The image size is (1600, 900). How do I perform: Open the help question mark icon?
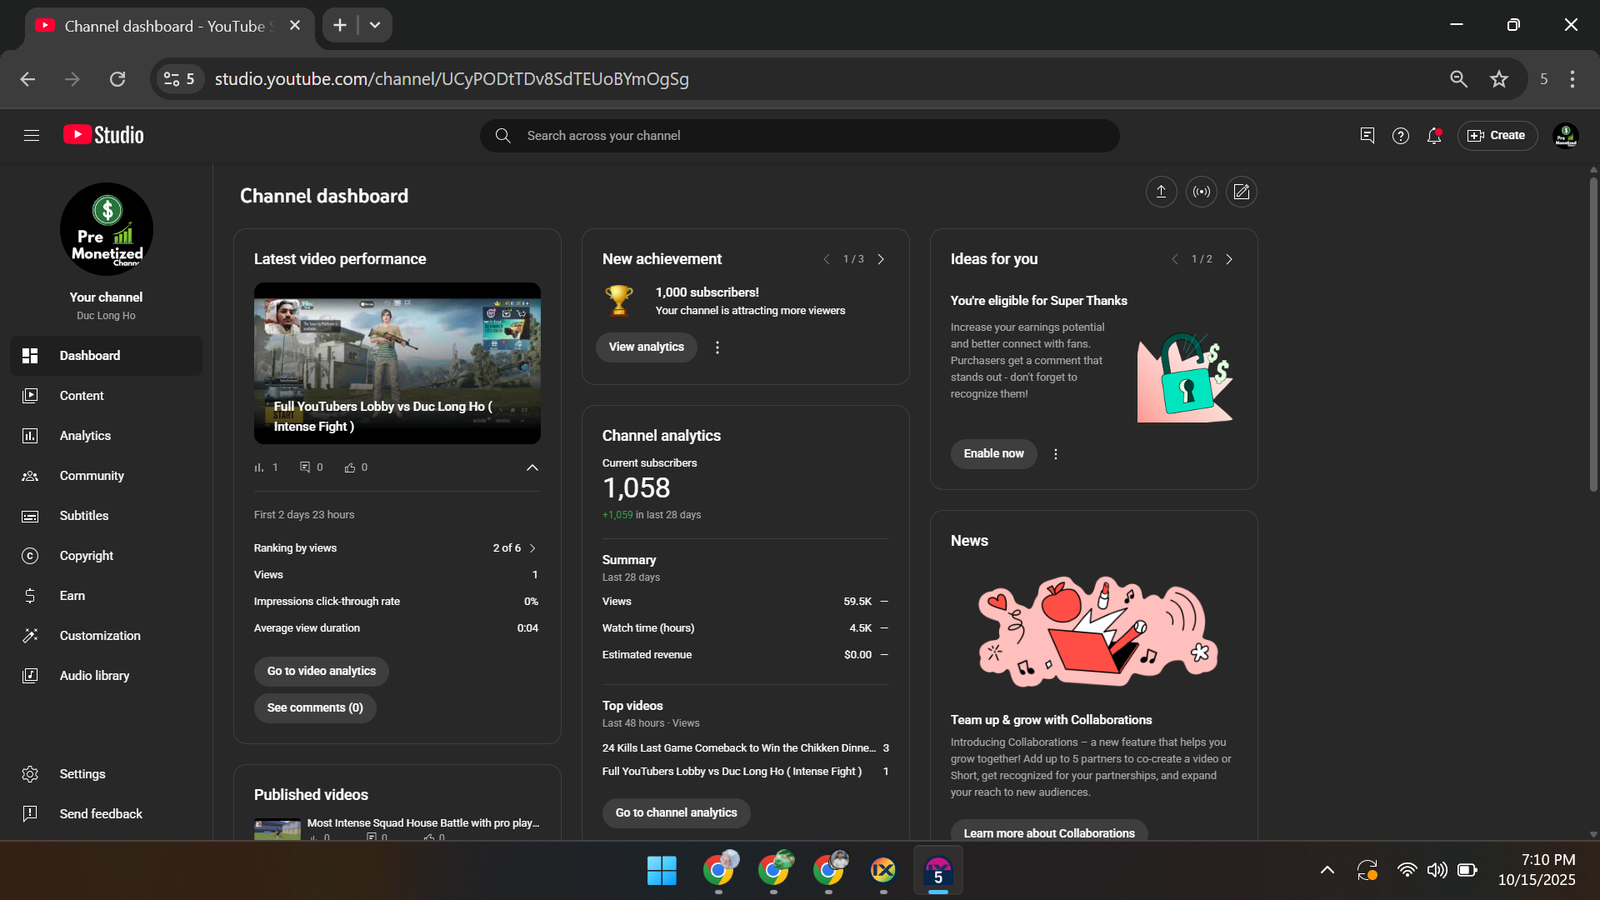(1400, 136)
